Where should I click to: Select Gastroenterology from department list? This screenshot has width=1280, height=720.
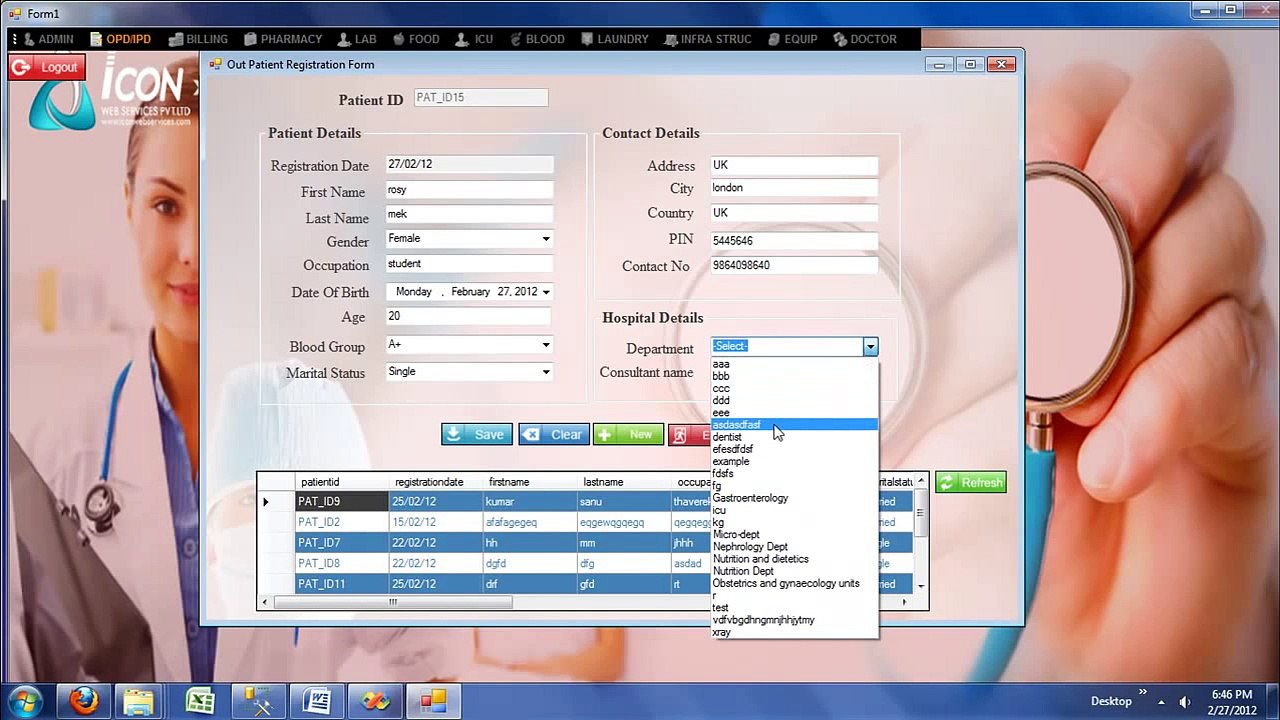coord(750,498)
